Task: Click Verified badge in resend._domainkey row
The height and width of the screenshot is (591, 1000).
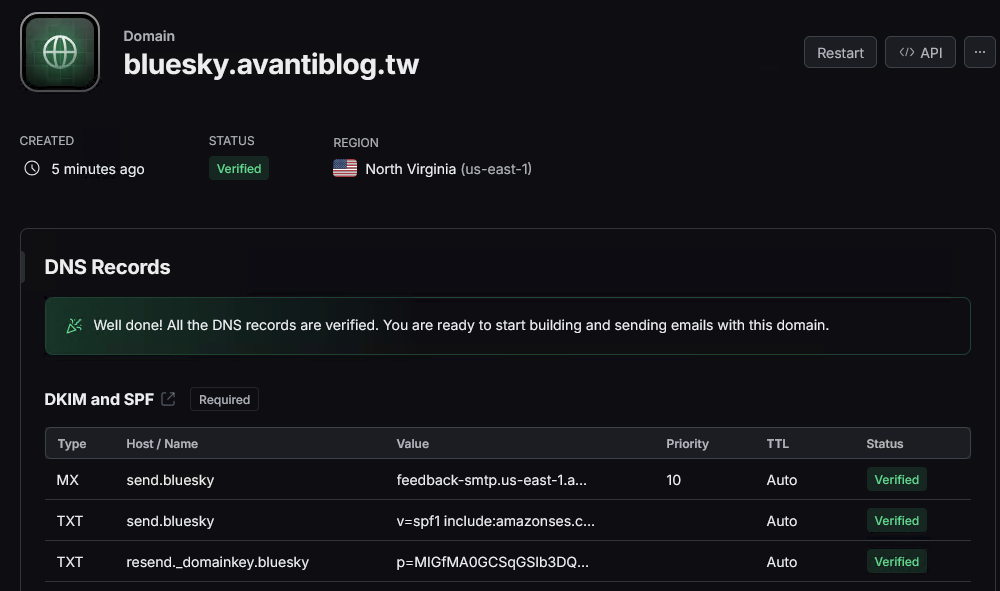Action: pos(896,562)
